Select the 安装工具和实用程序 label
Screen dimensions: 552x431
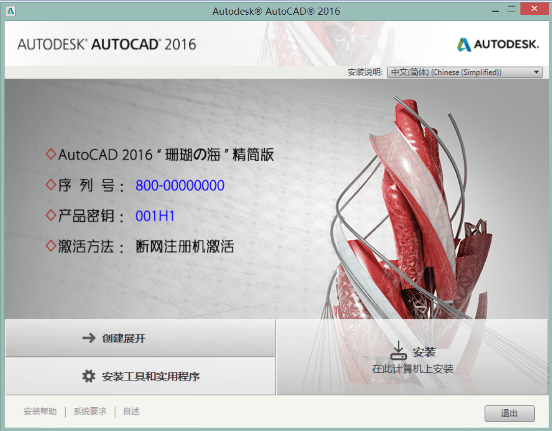[x=151, y=376]
